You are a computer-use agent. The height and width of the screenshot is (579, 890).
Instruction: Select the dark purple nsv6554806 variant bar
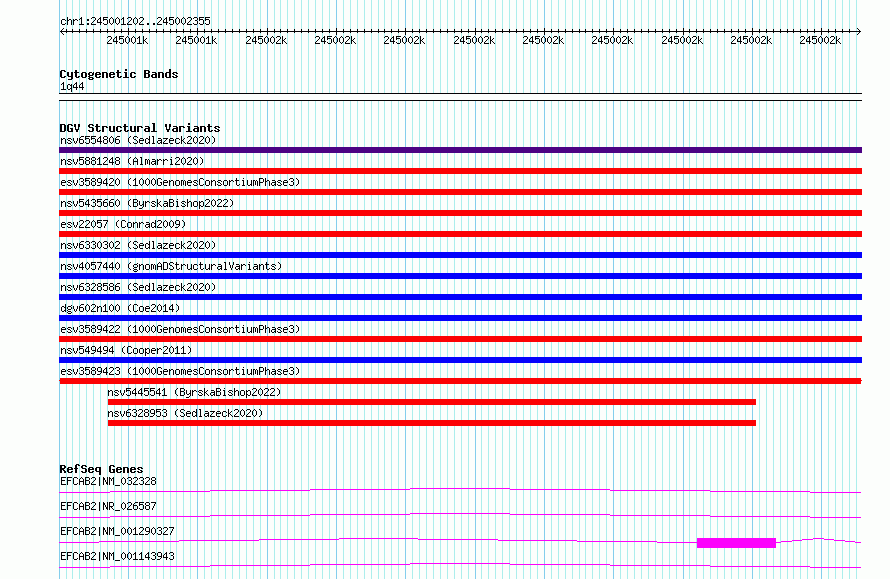pos(460,150)
